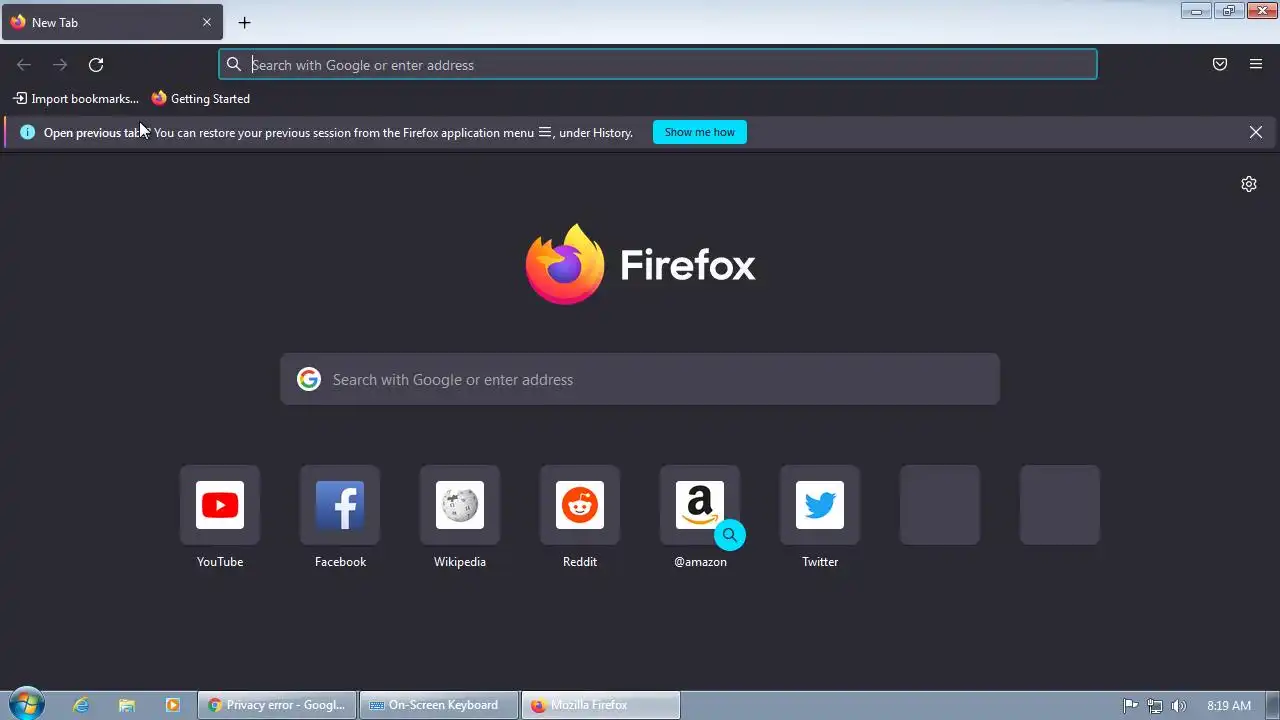Click the first empty shortcut tile
The width and height of the screenshot is (1280, 720).
click(x=940, y=505)
